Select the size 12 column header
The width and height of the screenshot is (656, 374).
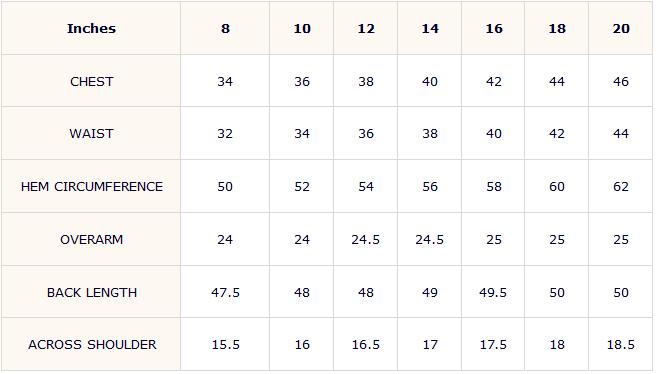coord(366,28)
